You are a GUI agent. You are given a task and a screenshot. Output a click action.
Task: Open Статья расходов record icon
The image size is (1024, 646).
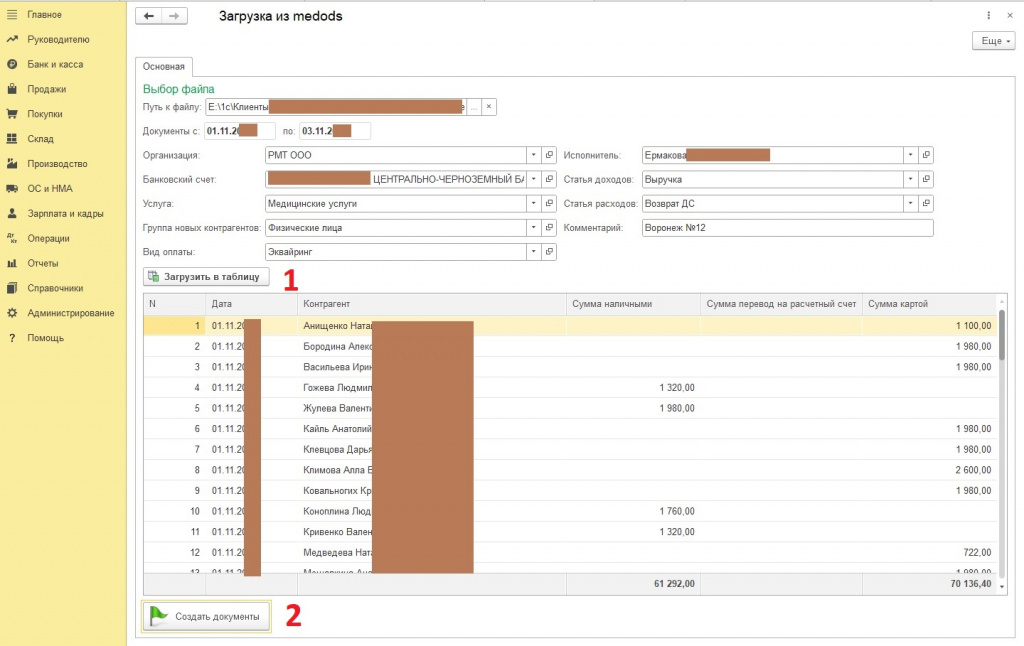[x=926, y=203]
